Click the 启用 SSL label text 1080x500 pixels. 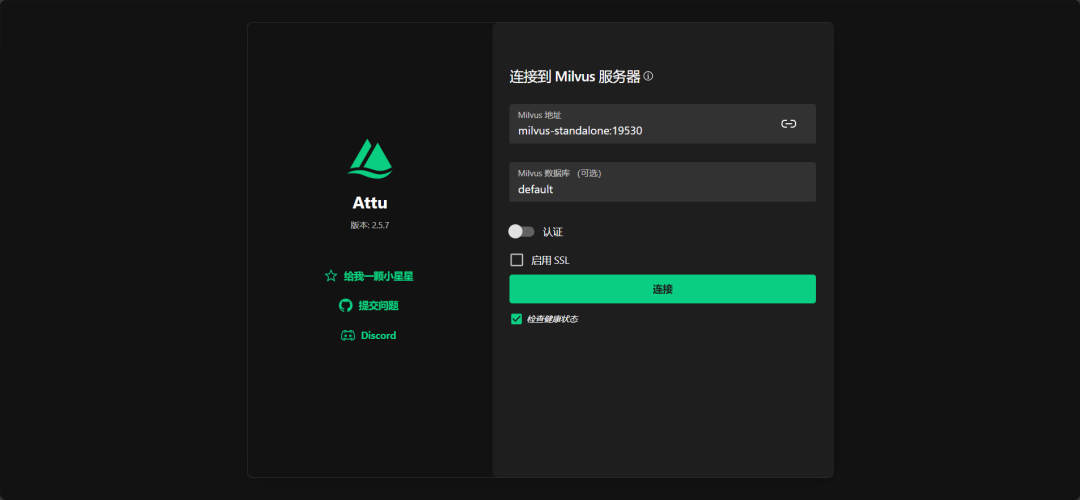[x=550, y=260]
